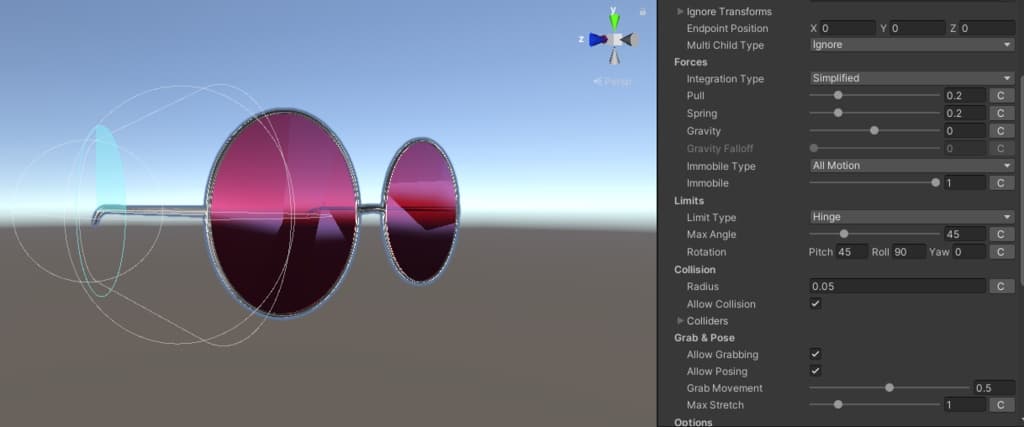Click the center cube of the scene gizmo

coord(618,39)
